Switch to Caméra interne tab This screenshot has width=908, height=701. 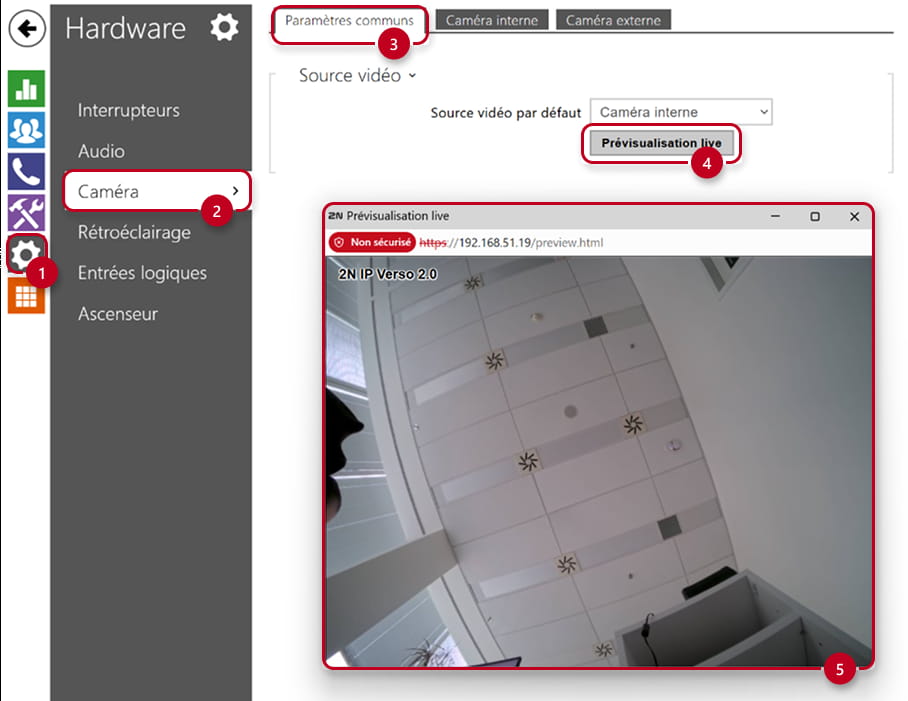pos(492,20)
